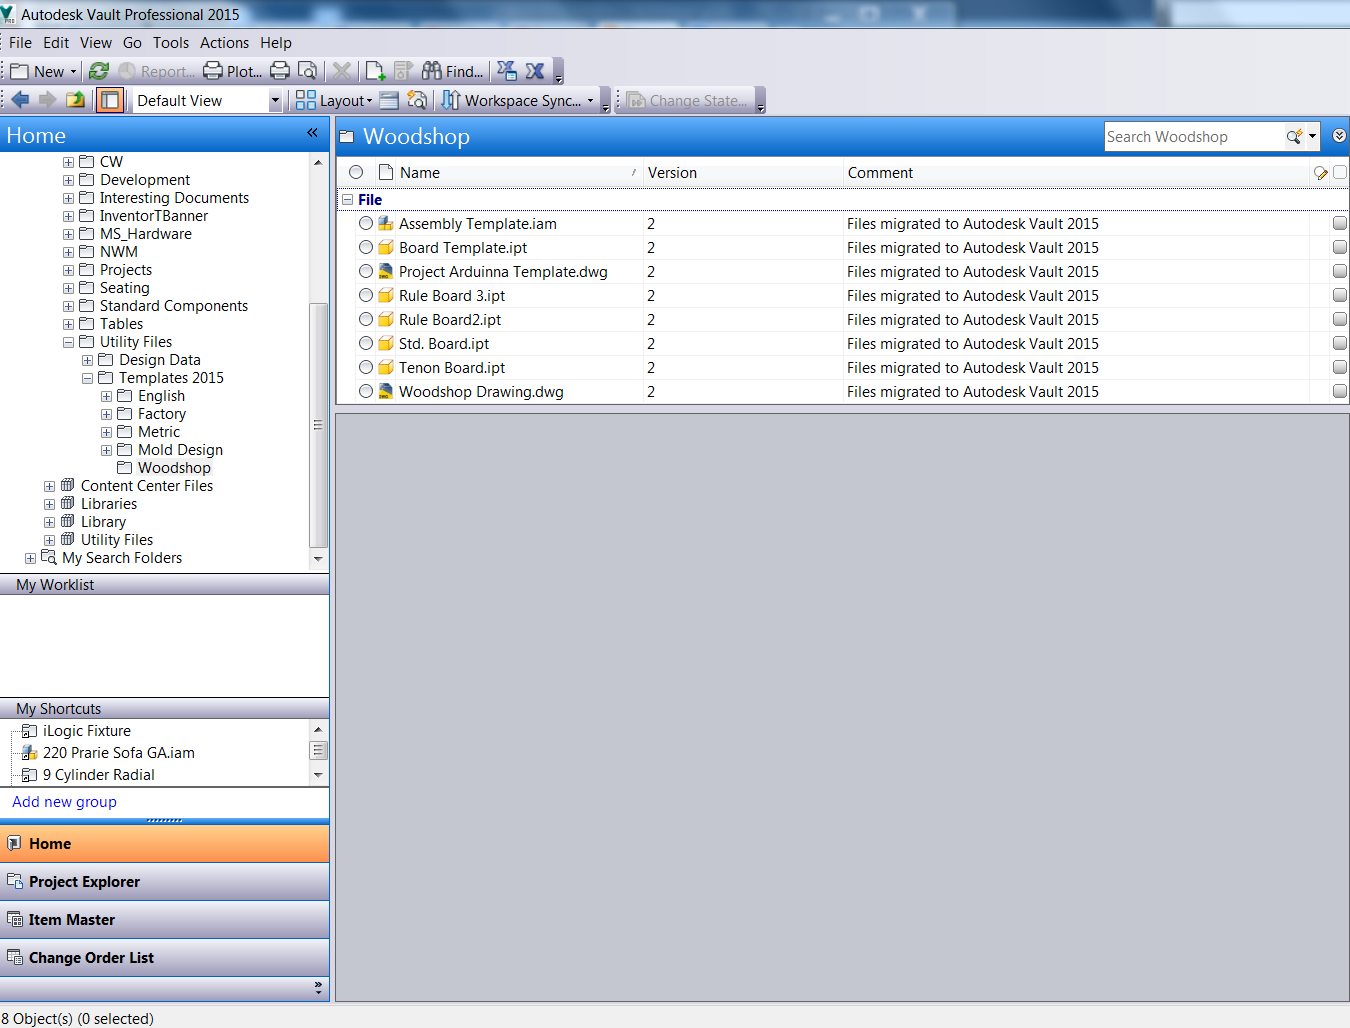The width and height of the screenshot is (1350, 1028).
Task: Click the Layout button label
Action: coord(342,100)
